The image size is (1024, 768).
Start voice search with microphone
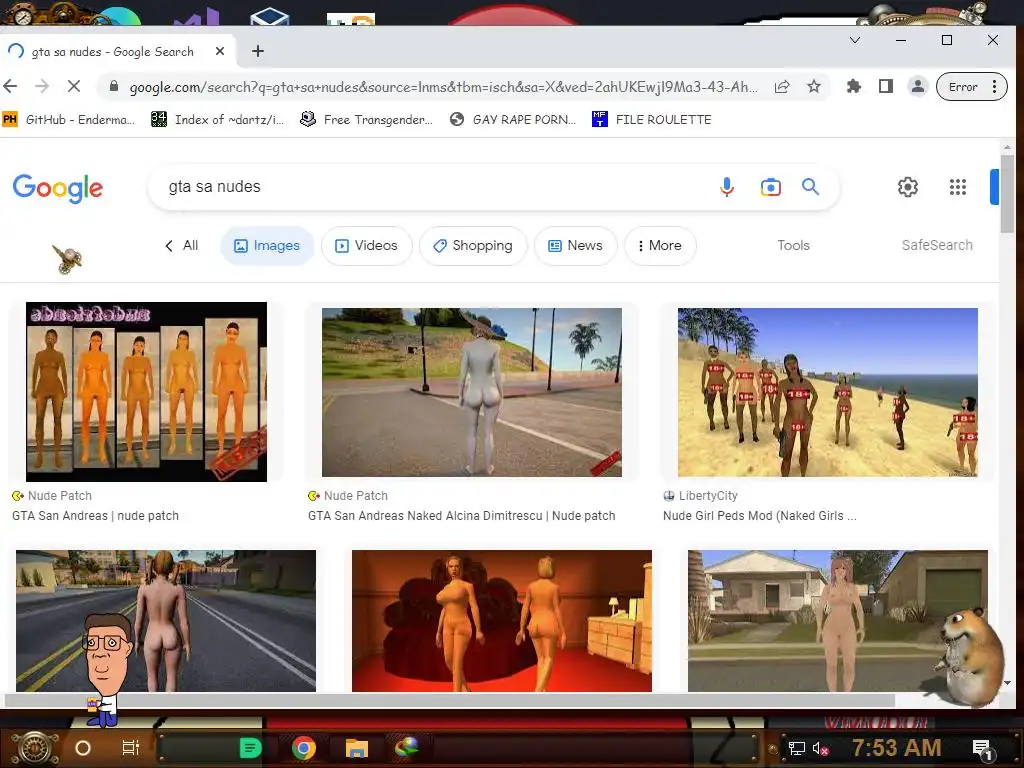[x=727, y=187]
